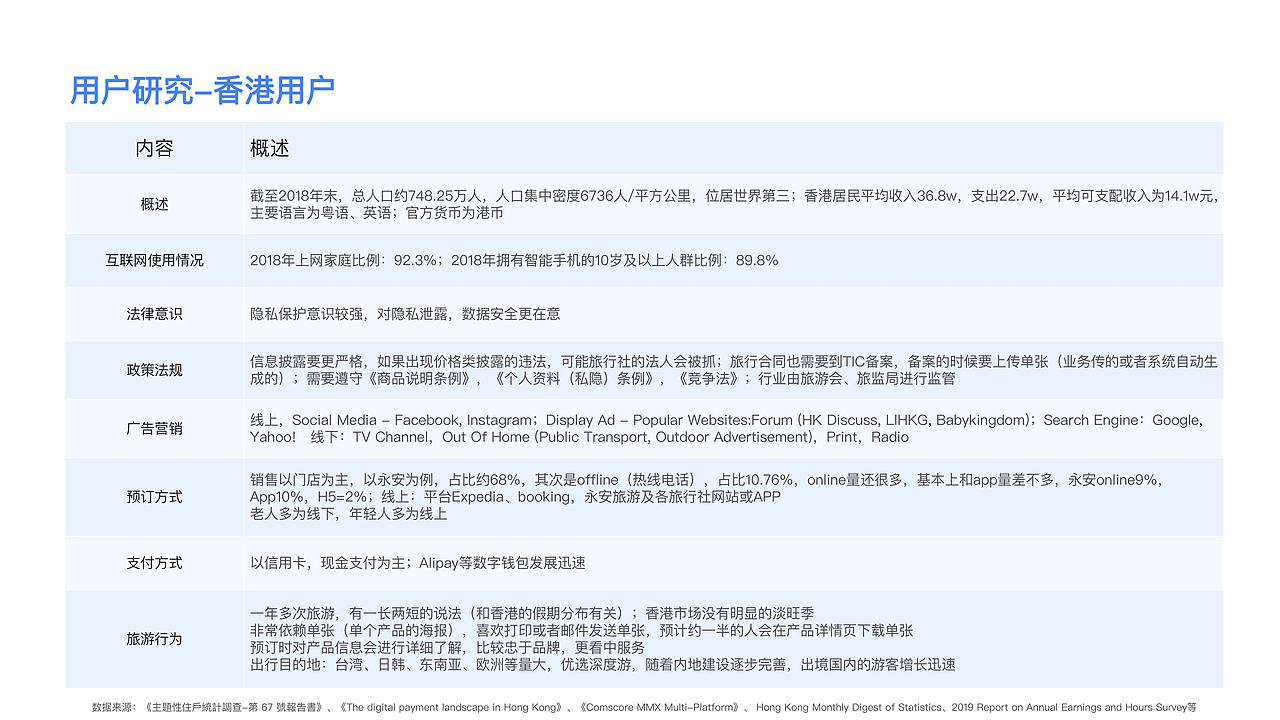Click the text '老人多为线下，年轻人多为线上'
The image size is (1280, 720).
click(349, 514)
